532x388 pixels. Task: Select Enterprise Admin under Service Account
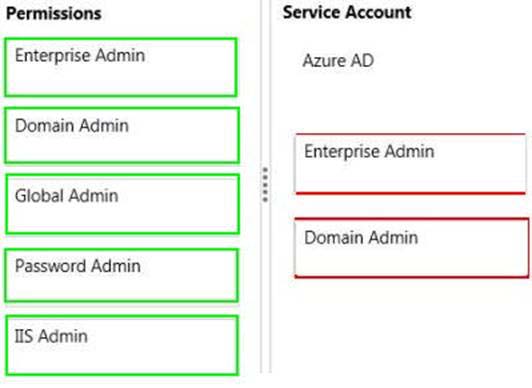(411, 164)
